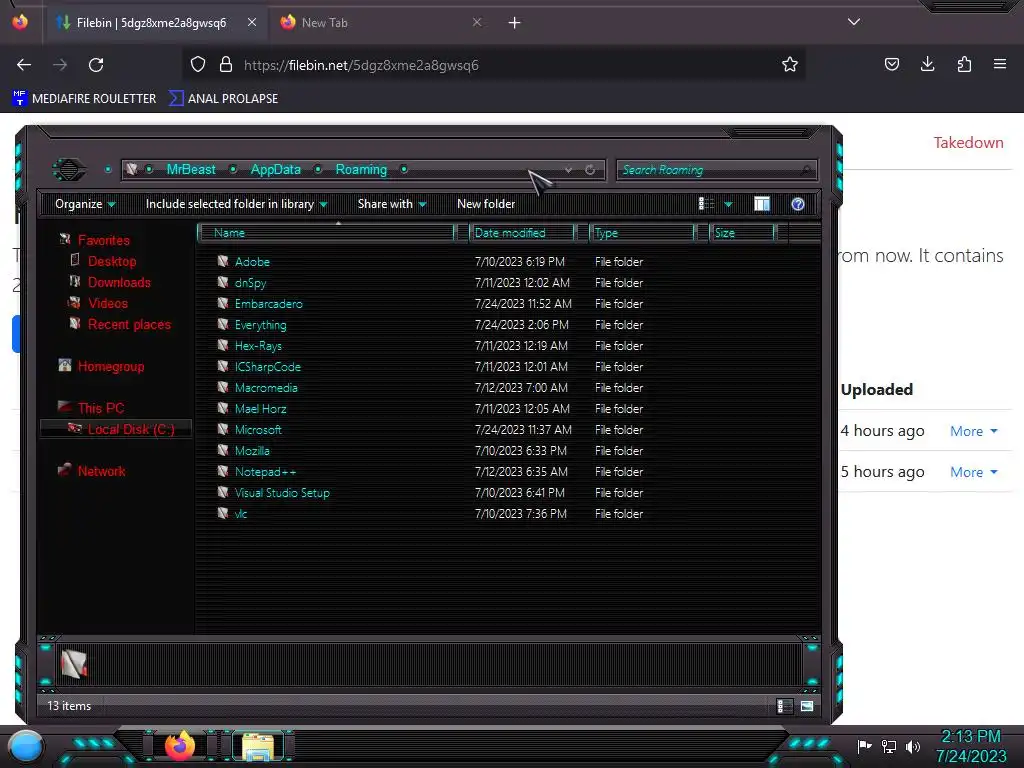Click the Search Roaming field

click(x=715, y=170)
